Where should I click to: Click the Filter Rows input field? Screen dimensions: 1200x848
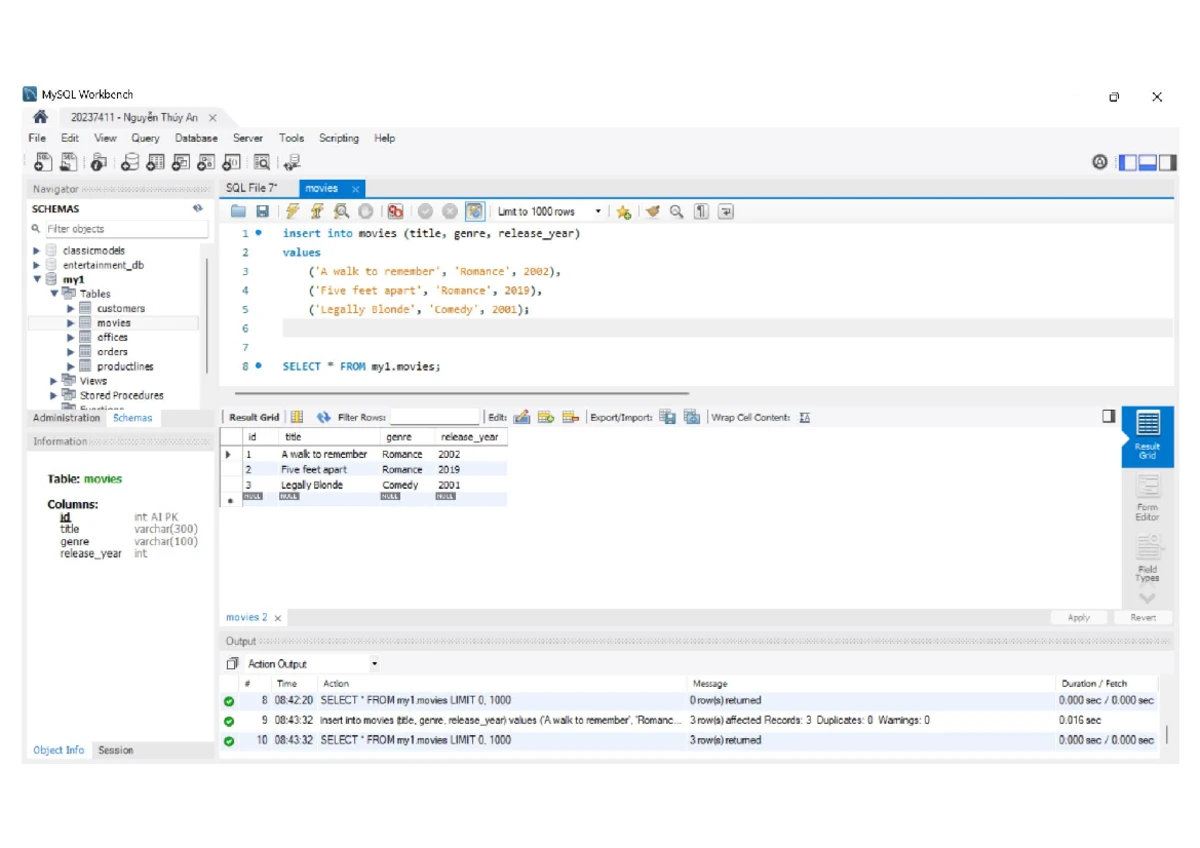point(435,418)
